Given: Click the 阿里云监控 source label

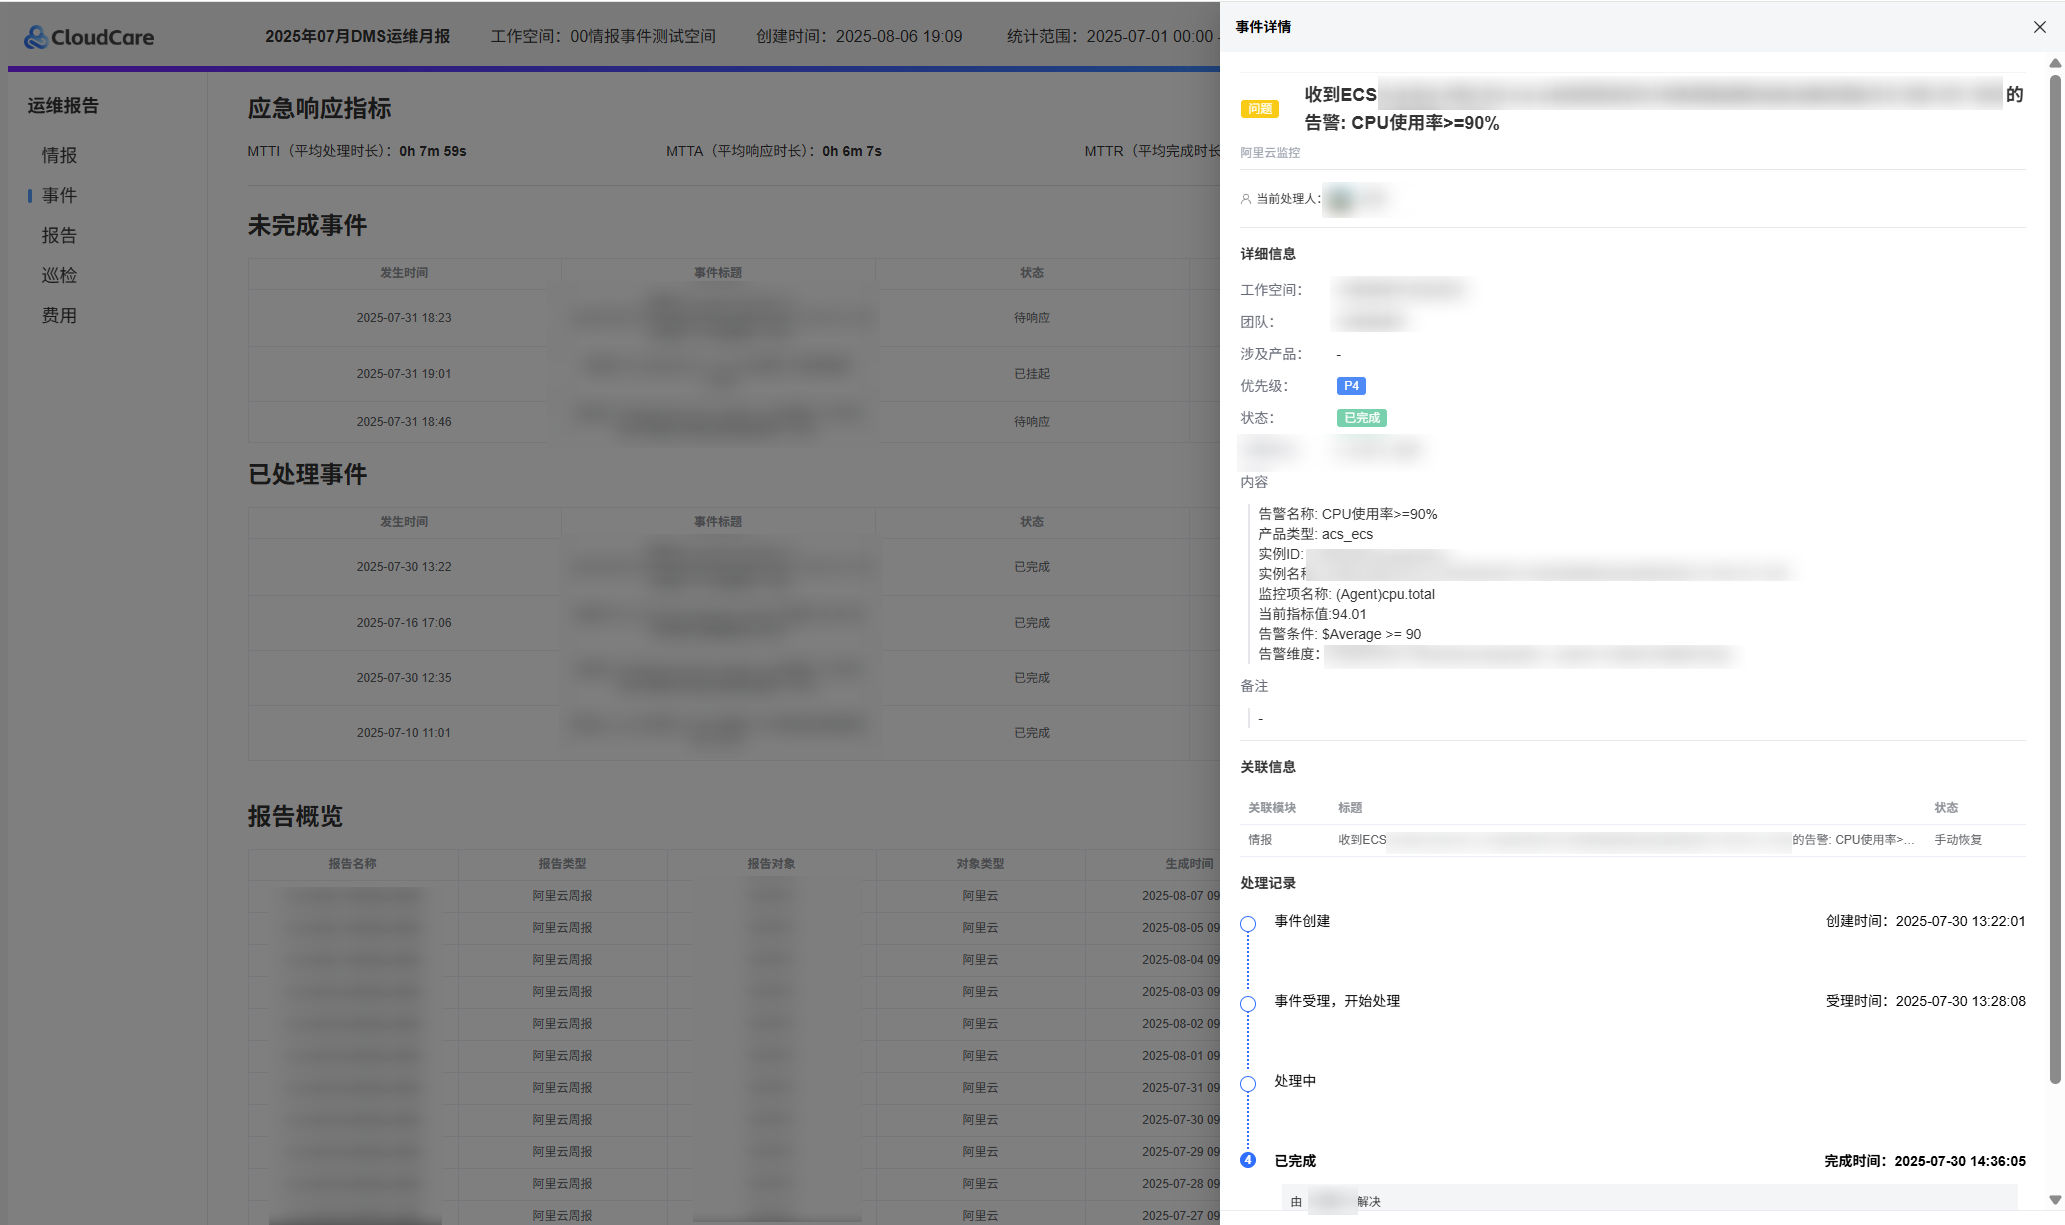Looking at the screenshot, I should coord(1270,153).
